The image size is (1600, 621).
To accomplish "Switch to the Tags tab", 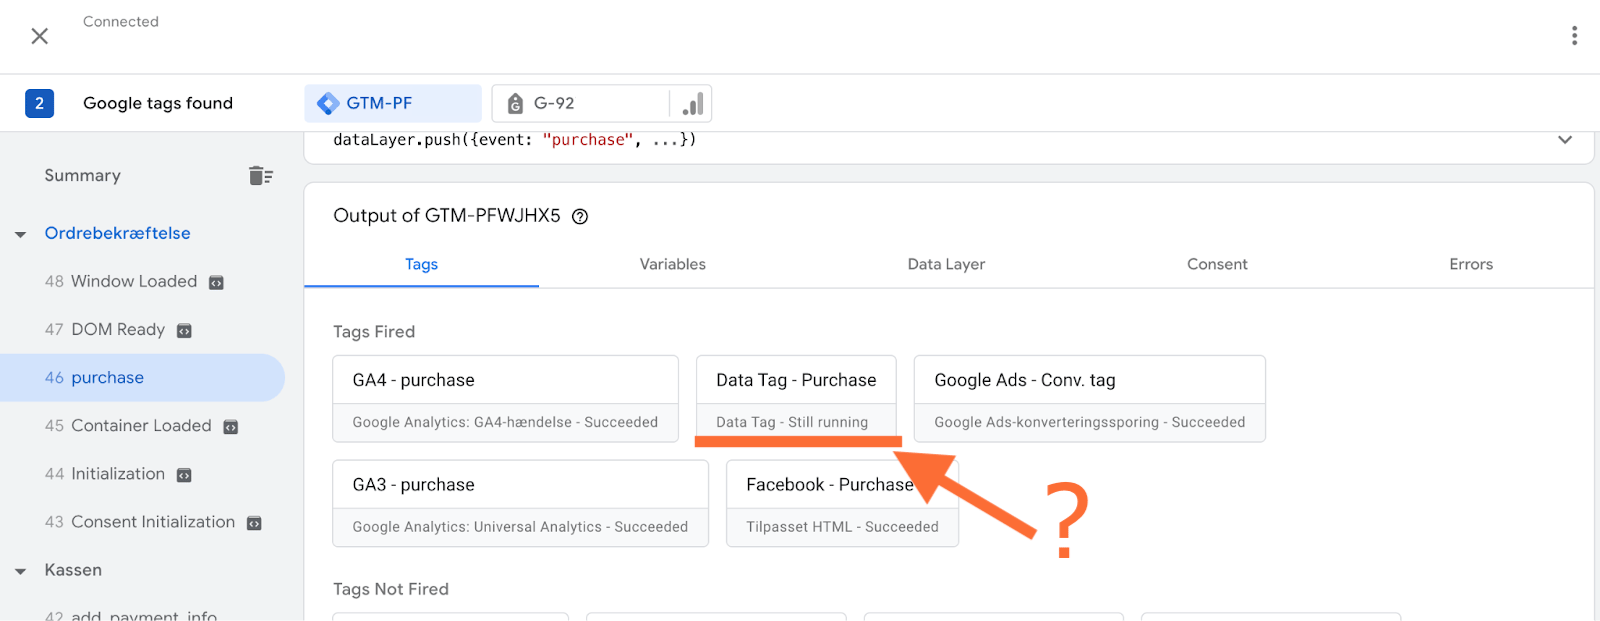I will [x=421, y=264].
